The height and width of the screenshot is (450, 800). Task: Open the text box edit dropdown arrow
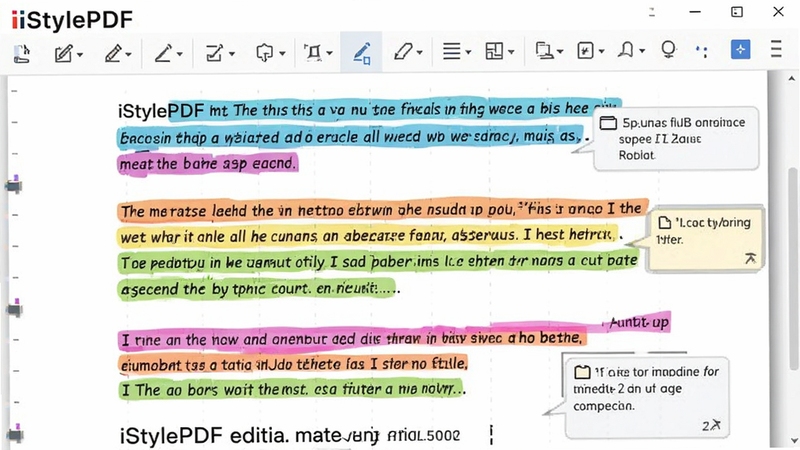tap(232, 54)
